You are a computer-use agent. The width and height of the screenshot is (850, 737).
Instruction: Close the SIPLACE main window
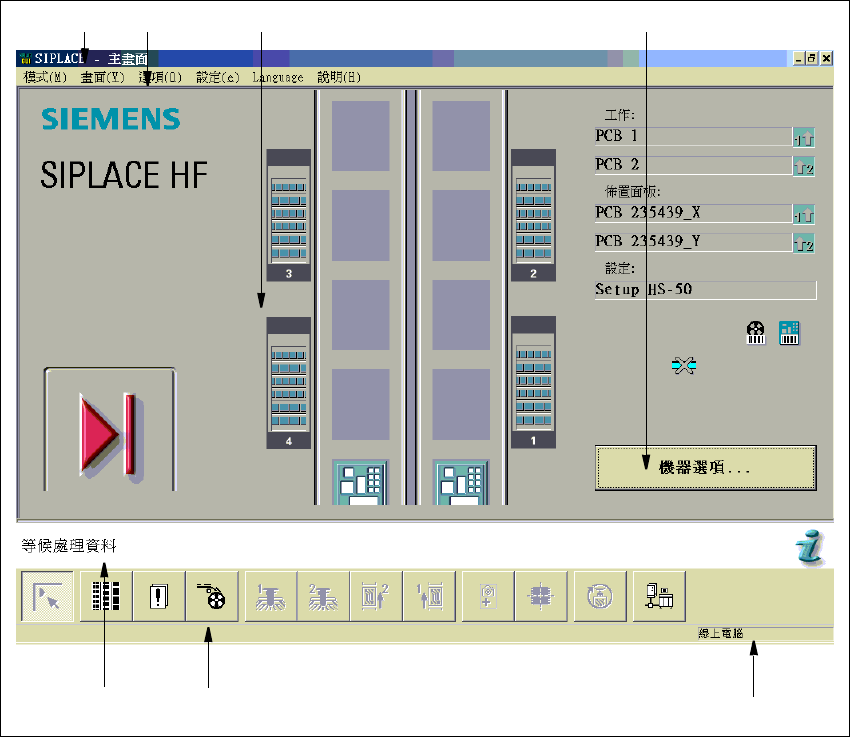[826, 59]
